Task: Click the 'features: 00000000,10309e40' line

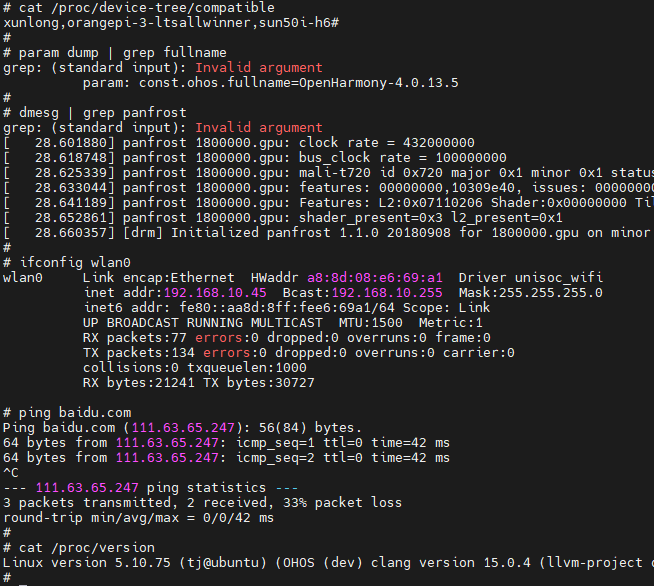Action: click(328, 188)
